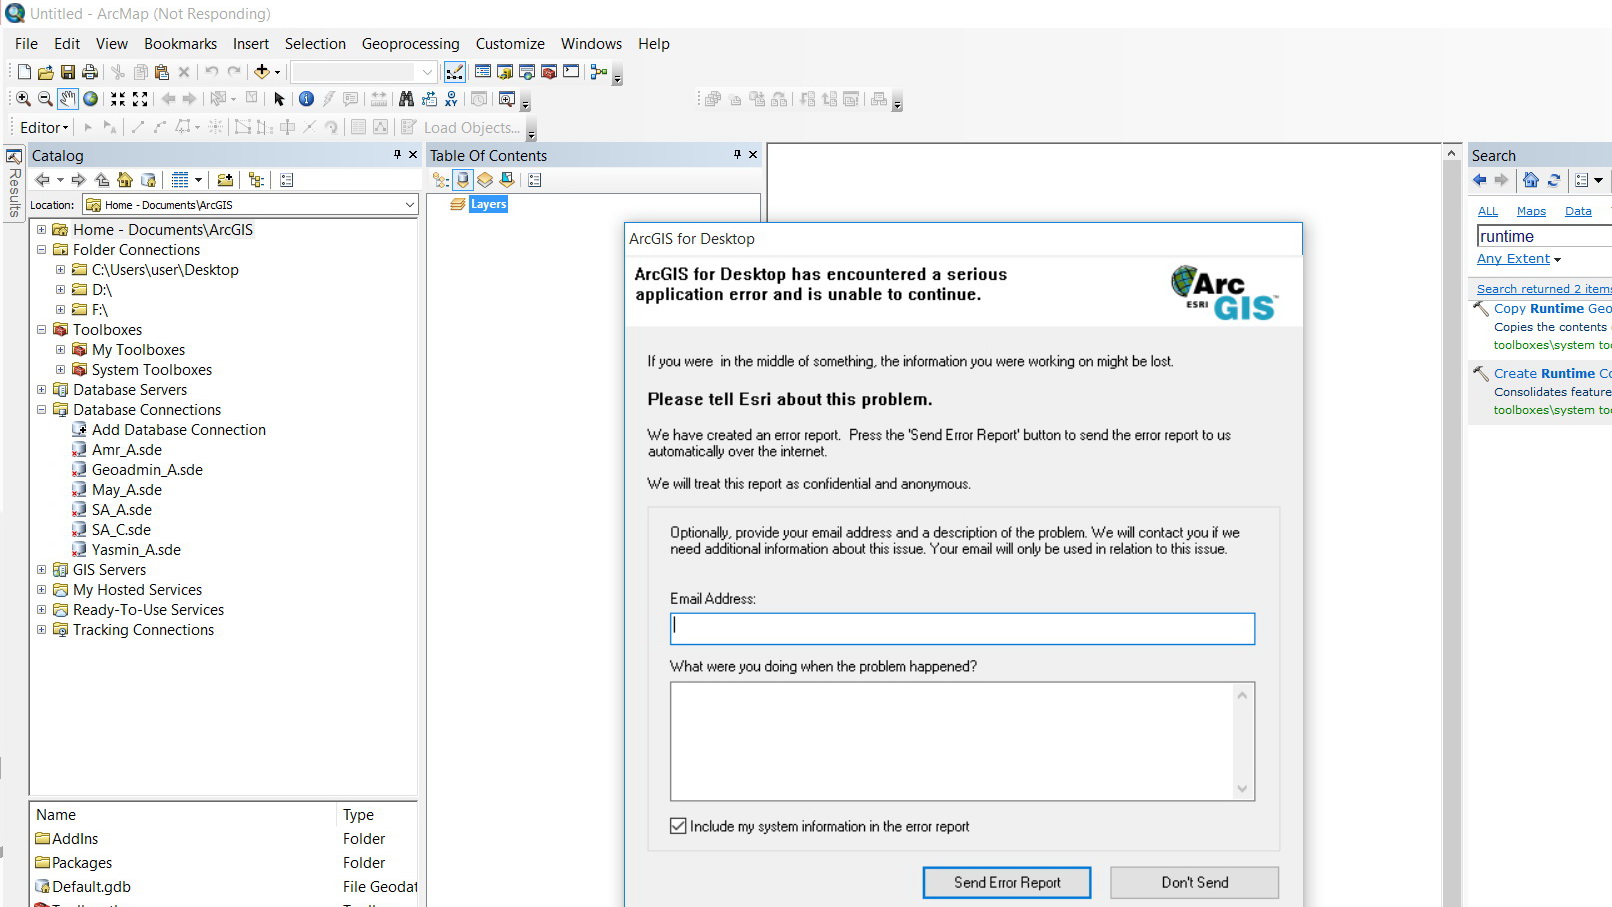Toggle auto-hide pin on Table Of Contents panel
Image resolution: width=1612 pixels, height=907 pixels.
737,154
